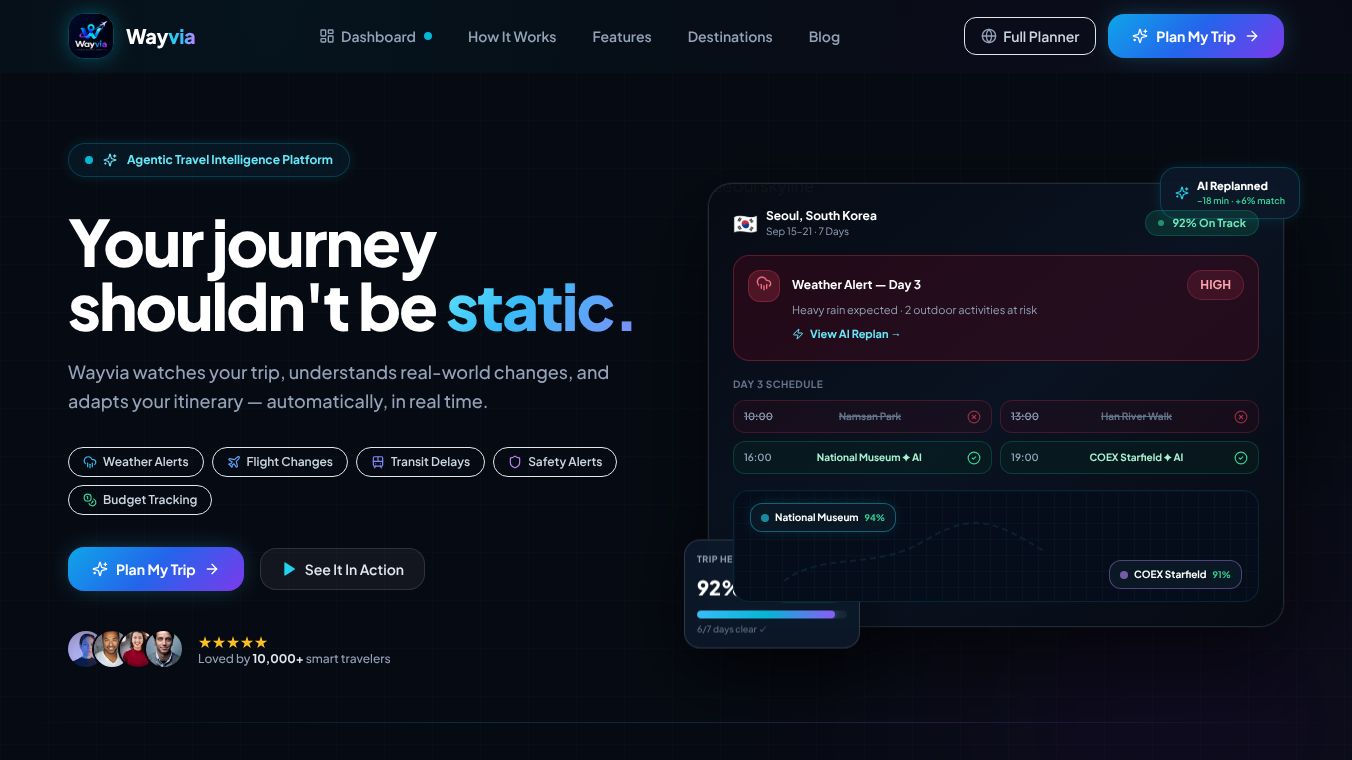Open the Full Planner button
This screenshot has height=760, width=1352.
[1030, 36]
